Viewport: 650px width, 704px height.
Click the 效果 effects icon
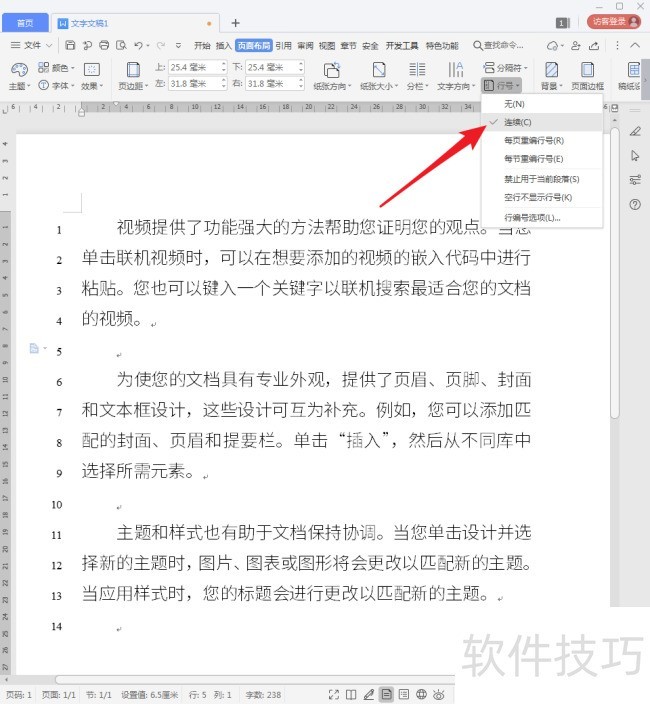click(92, 70)
